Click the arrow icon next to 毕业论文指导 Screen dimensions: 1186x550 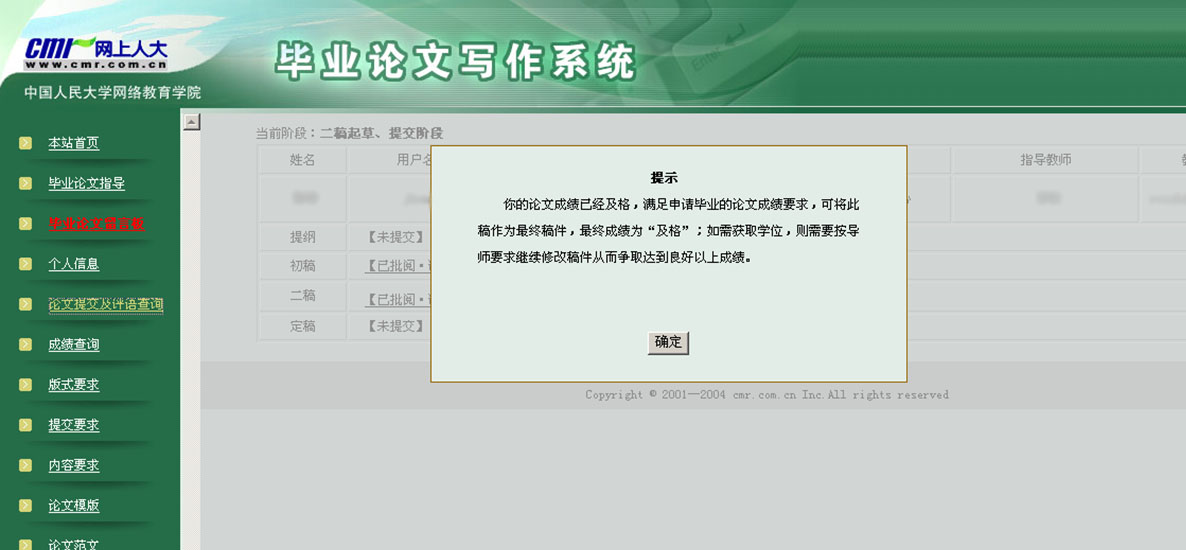pyautogui.click(x=25, y=183)
